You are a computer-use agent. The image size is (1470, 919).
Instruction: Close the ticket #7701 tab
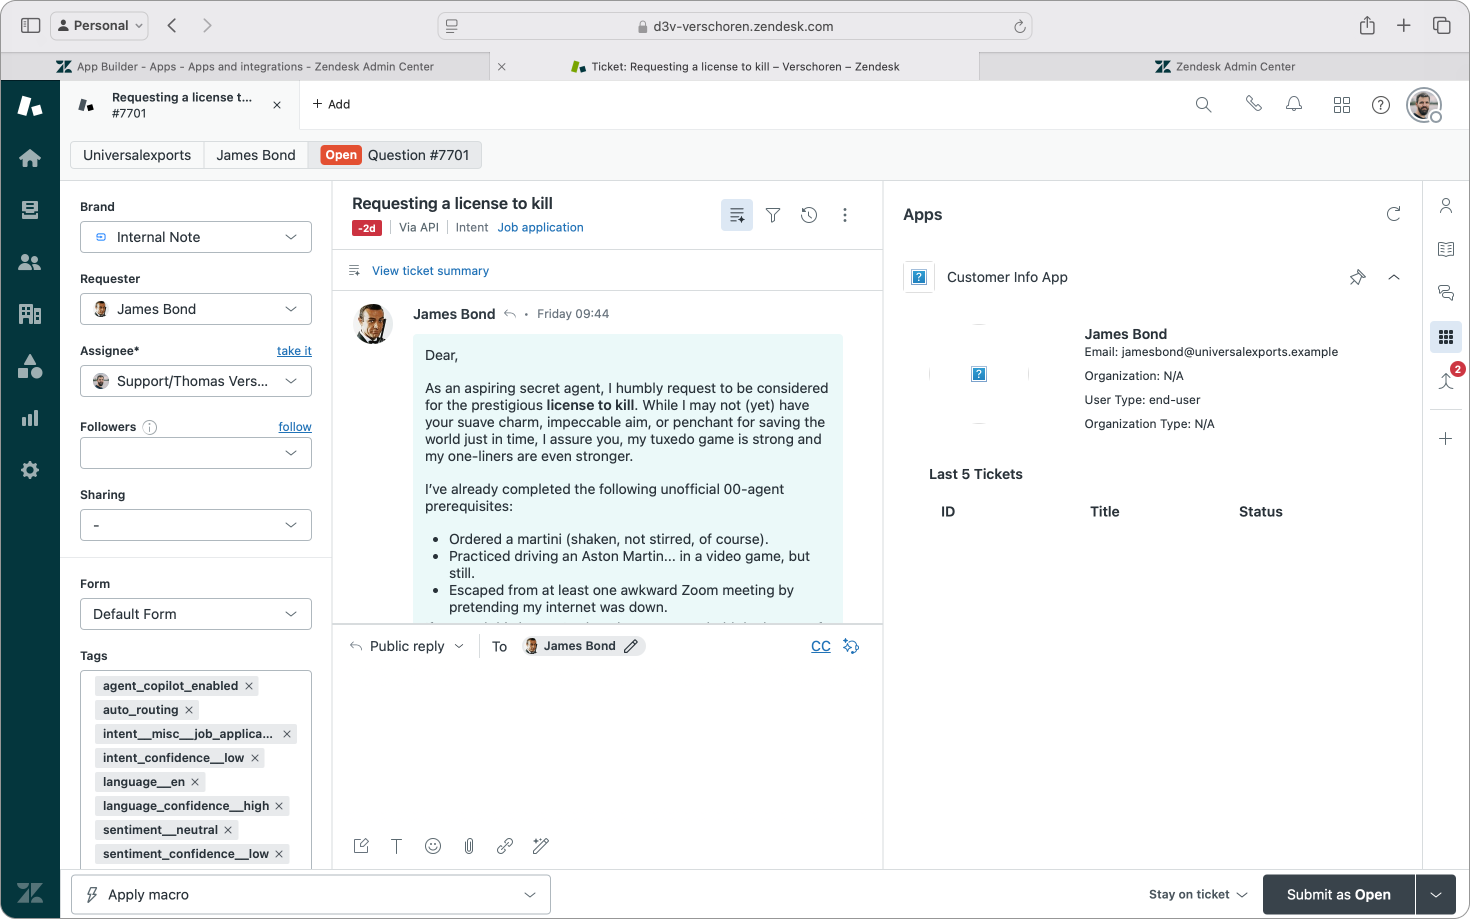tap(277, 105)
